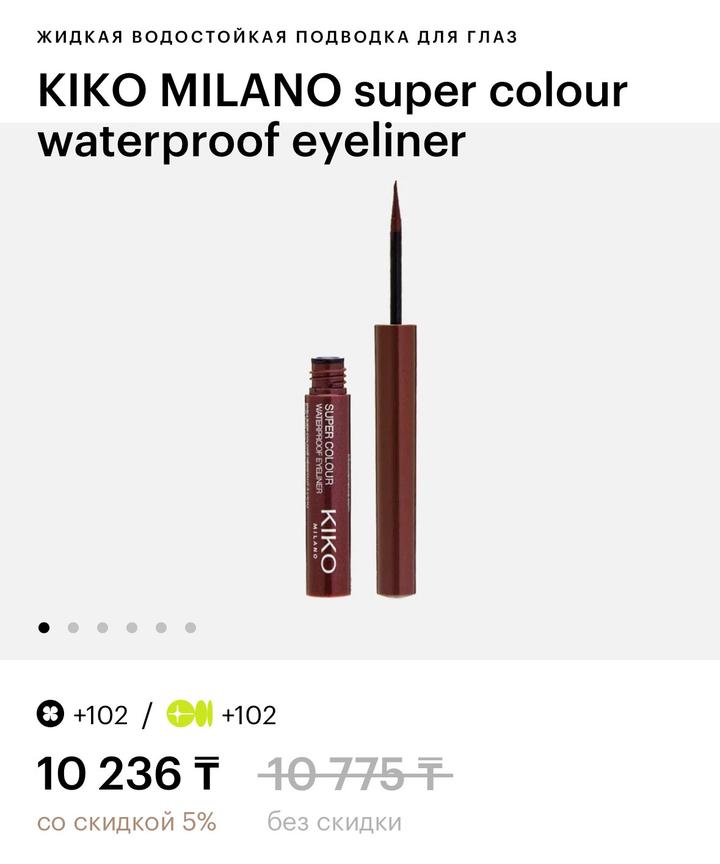This screenshot has height=864, width=720.
Task: Click the black clover bonus icon
Action: (x=50, y=715)
